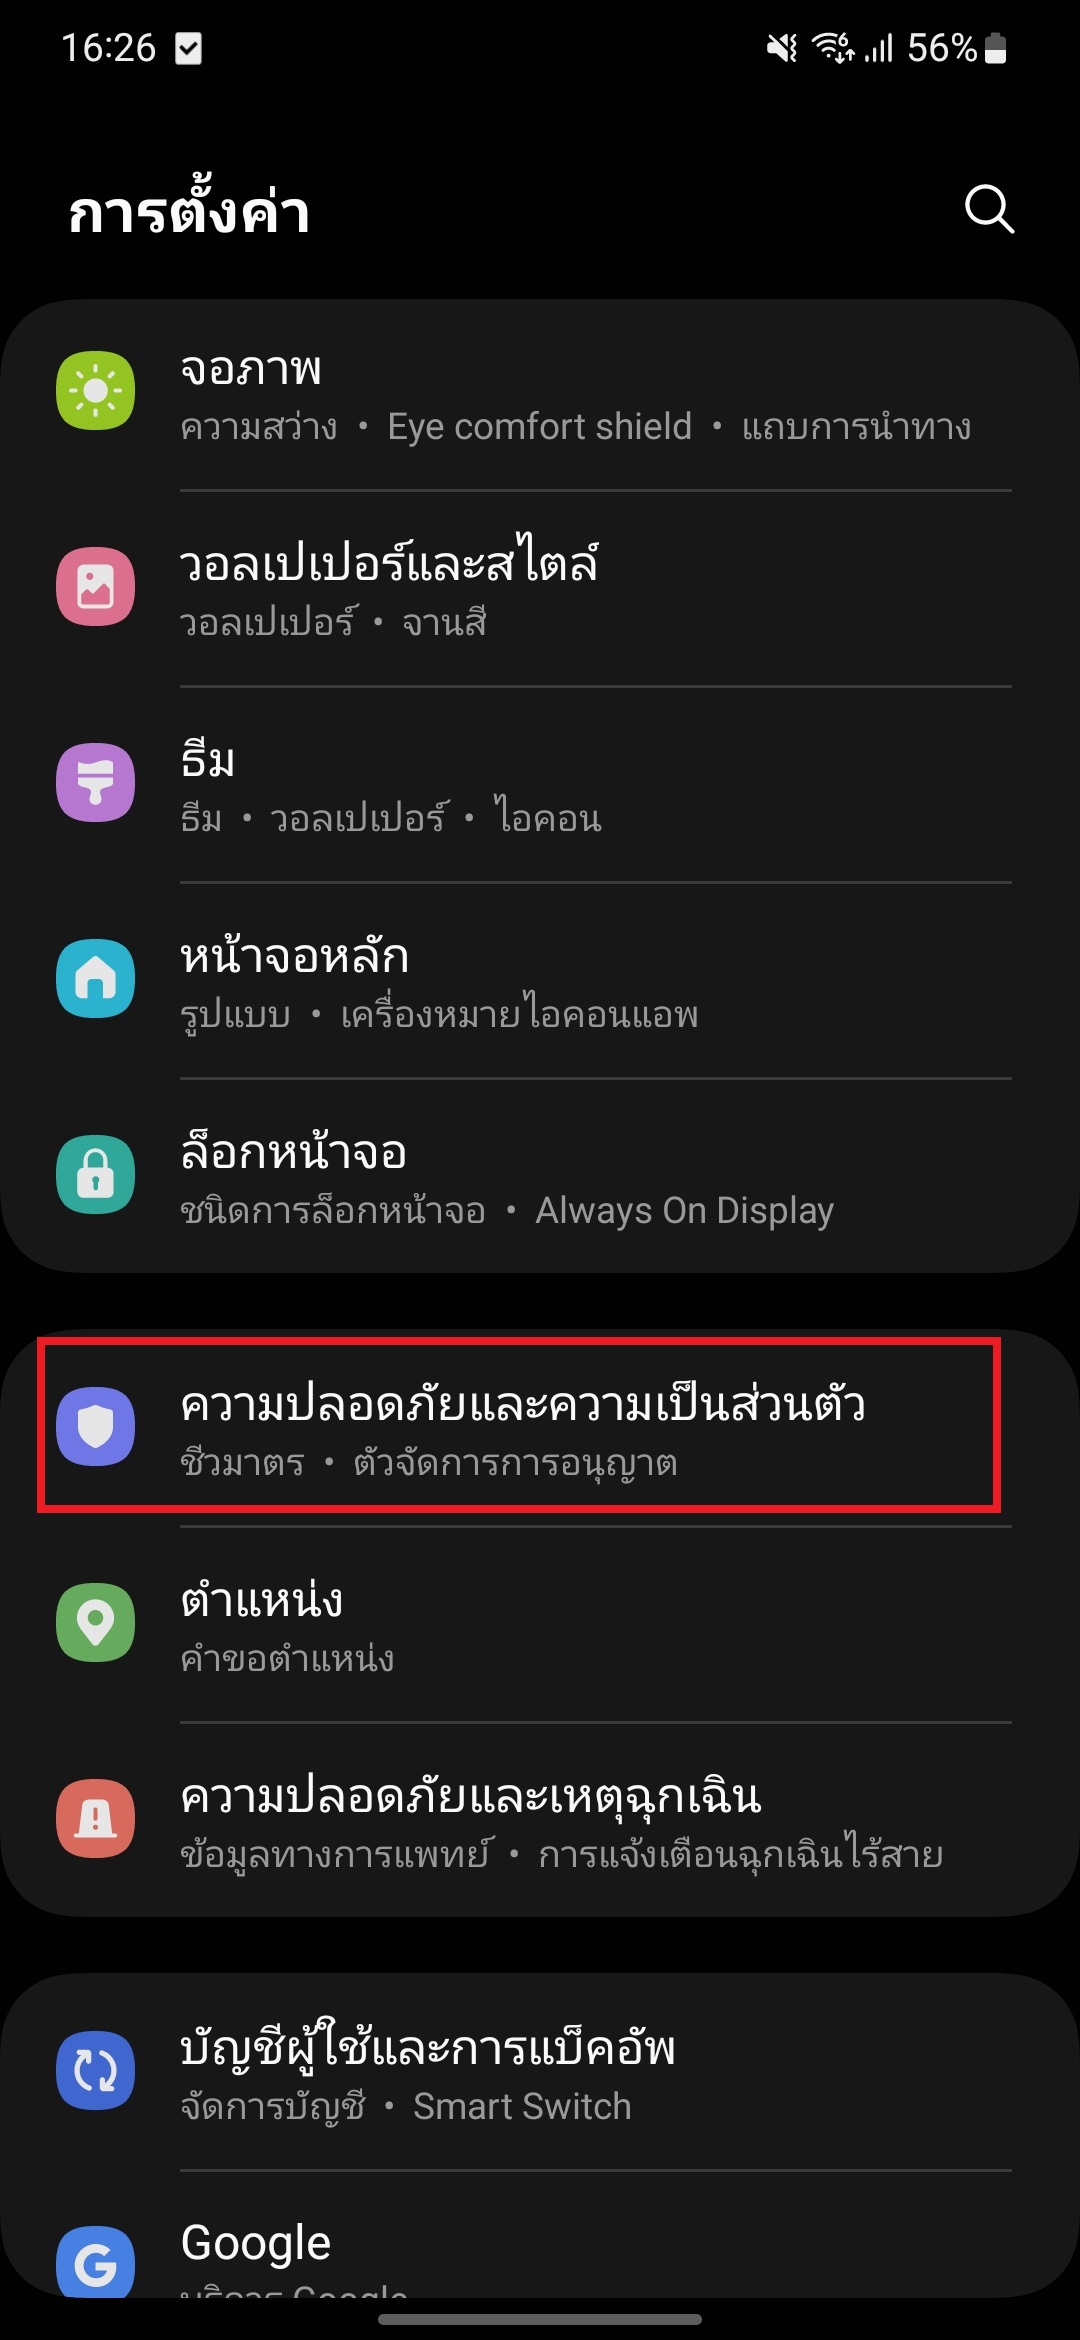Tap the purple shield security icon
The height and width of the screenshot is (2340, 1080).
pyautogui.click(x=95, y=1426)
